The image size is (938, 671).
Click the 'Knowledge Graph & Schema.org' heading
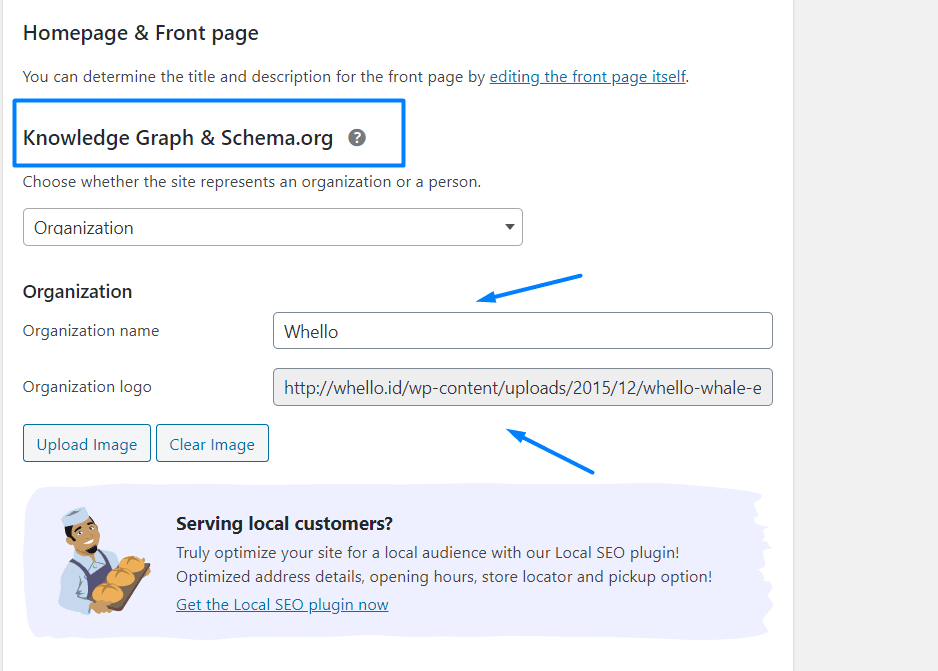(x=178, y=138)
